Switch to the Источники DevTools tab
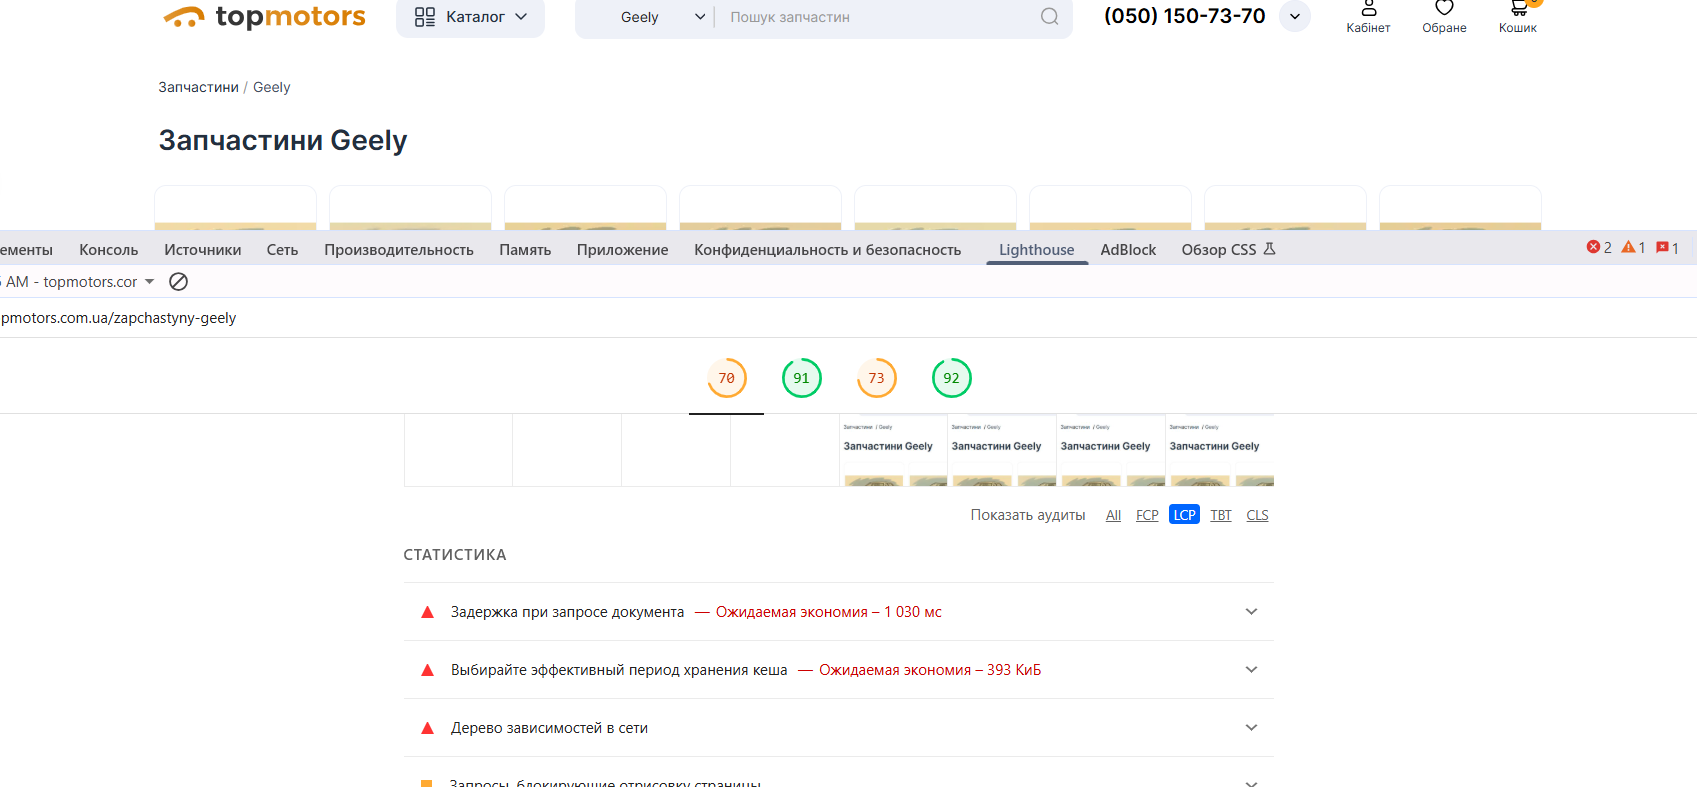This screenshot has width=1697, height=787. tap(203, 250)
